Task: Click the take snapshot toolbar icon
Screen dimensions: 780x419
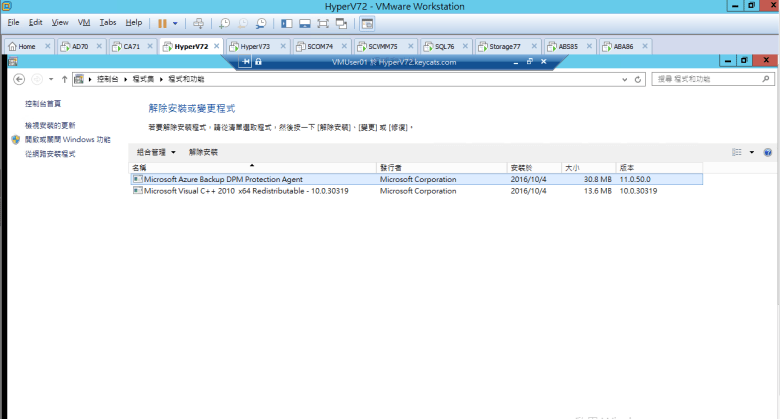Action: 225,22
